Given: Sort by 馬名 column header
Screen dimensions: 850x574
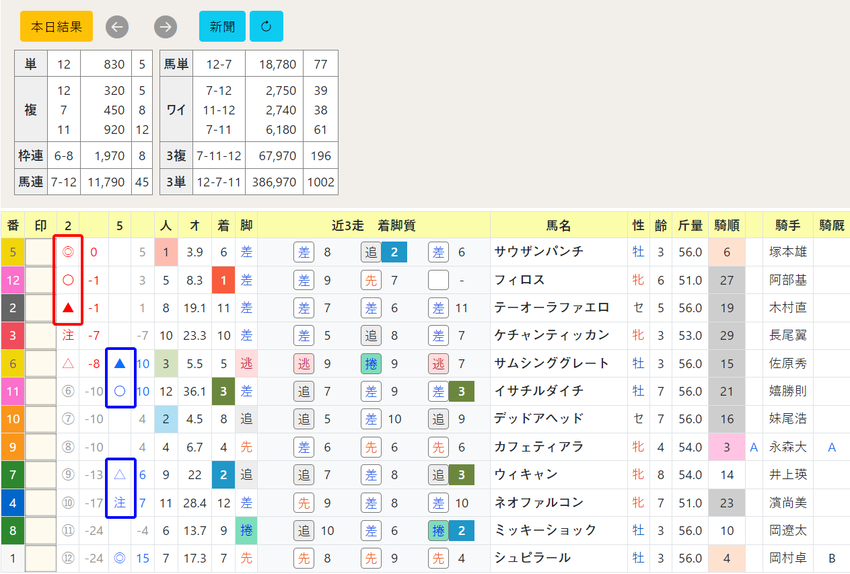Looking at the screenshot, I should (x=559, y=225).
